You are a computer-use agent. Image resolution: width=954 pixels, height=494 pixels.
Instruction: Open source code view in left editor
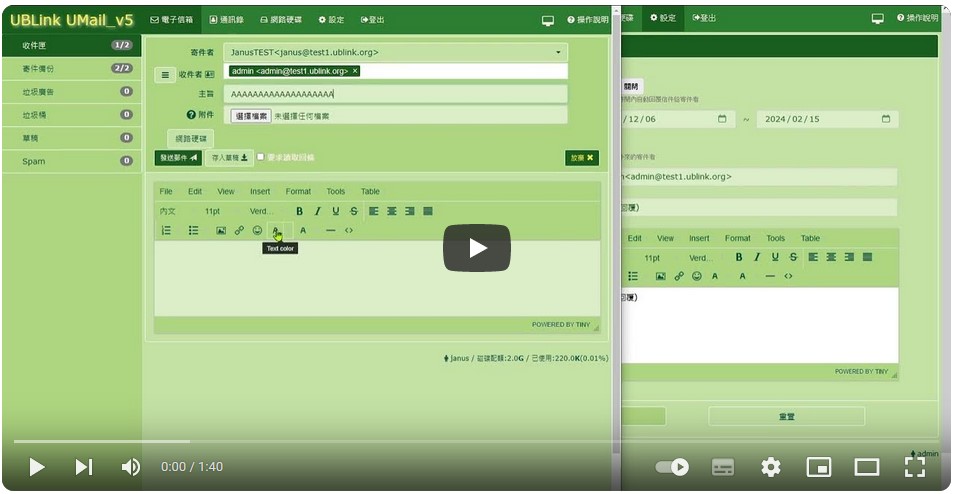tap(349, 231)
